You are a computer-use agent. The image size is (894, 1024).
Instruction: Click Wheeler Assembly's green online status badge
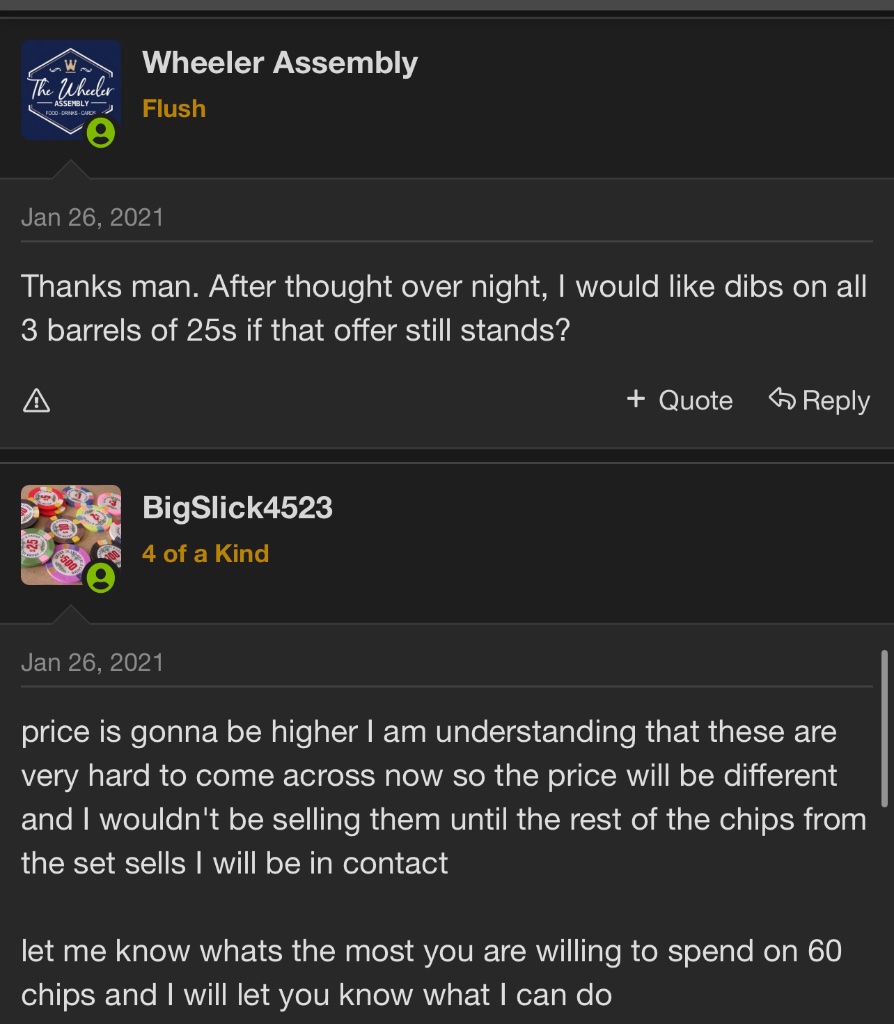[x=100, y=133]
